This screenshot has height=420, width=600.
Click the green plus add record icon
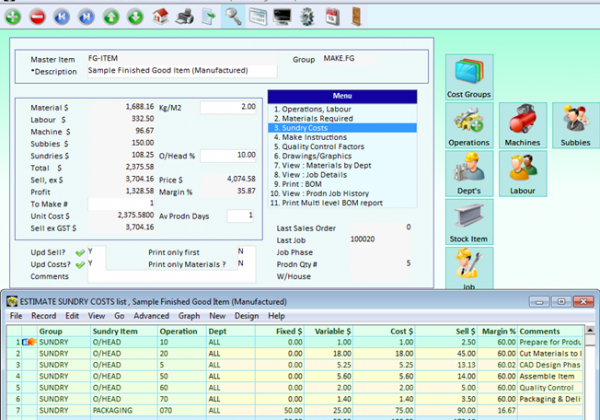pyautogui.click(x=13, y=17)
